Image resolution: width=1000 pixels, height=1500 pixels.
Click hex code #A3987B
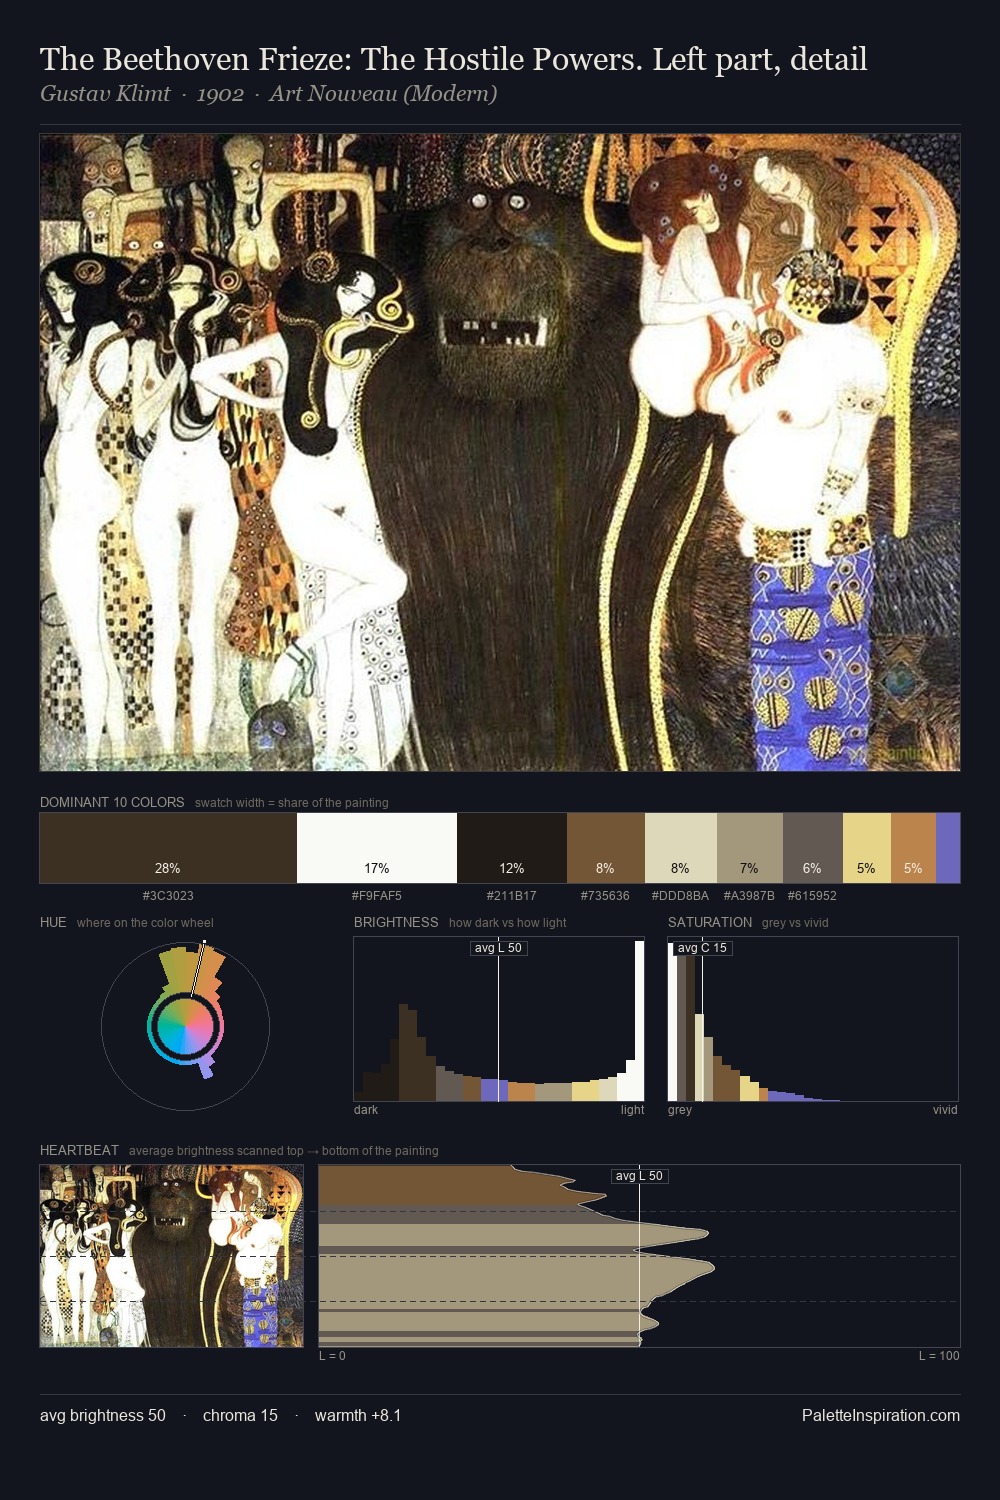coord(749,896)
